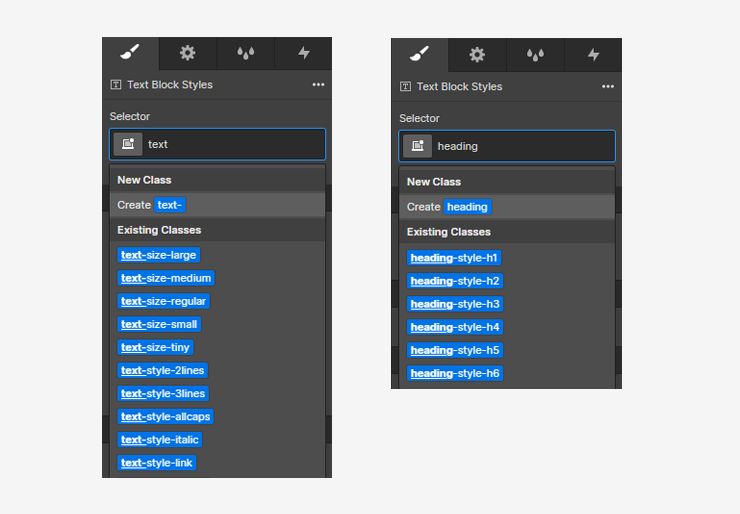740x514 pixels.
Task: Click the Text Block icon in left panel header
Action: pyautogui.click(x=116, y=84)
